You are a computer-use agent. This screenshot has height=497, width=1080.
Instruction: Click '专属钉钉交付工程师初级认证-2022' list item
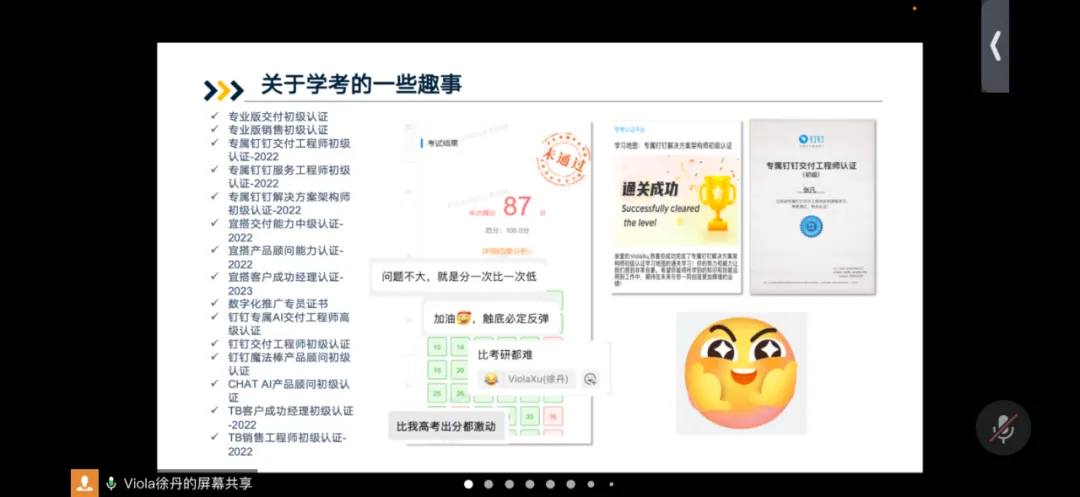[289, 150]
